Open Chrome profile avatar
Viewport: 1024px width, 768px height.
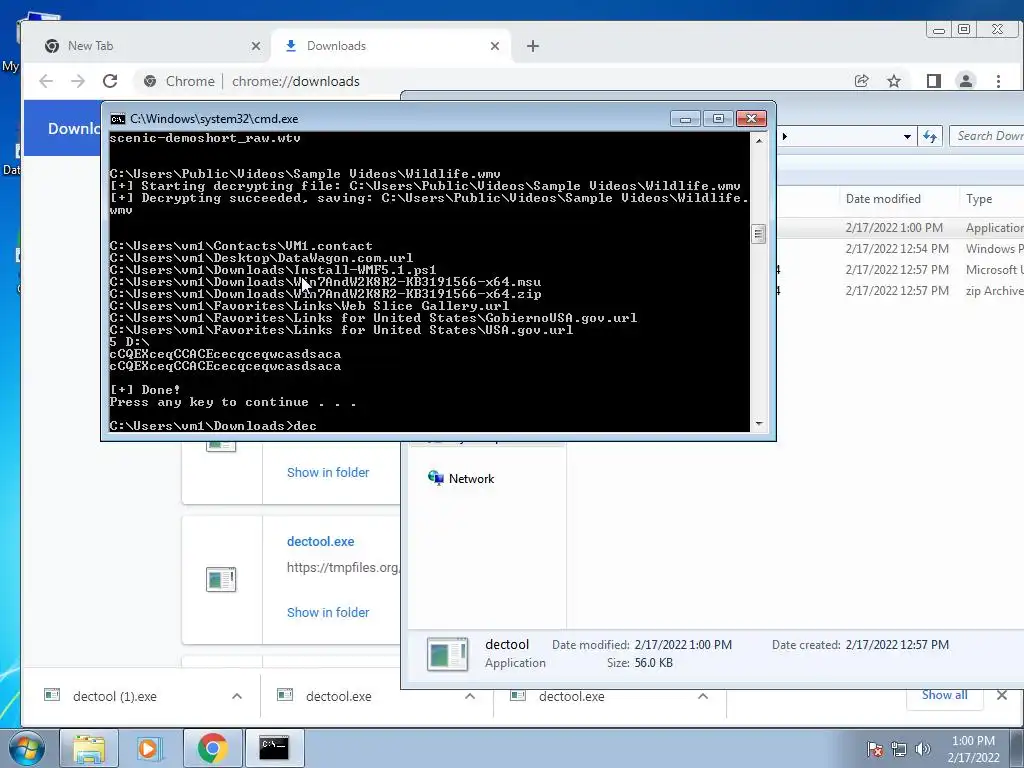pos(965,81)
